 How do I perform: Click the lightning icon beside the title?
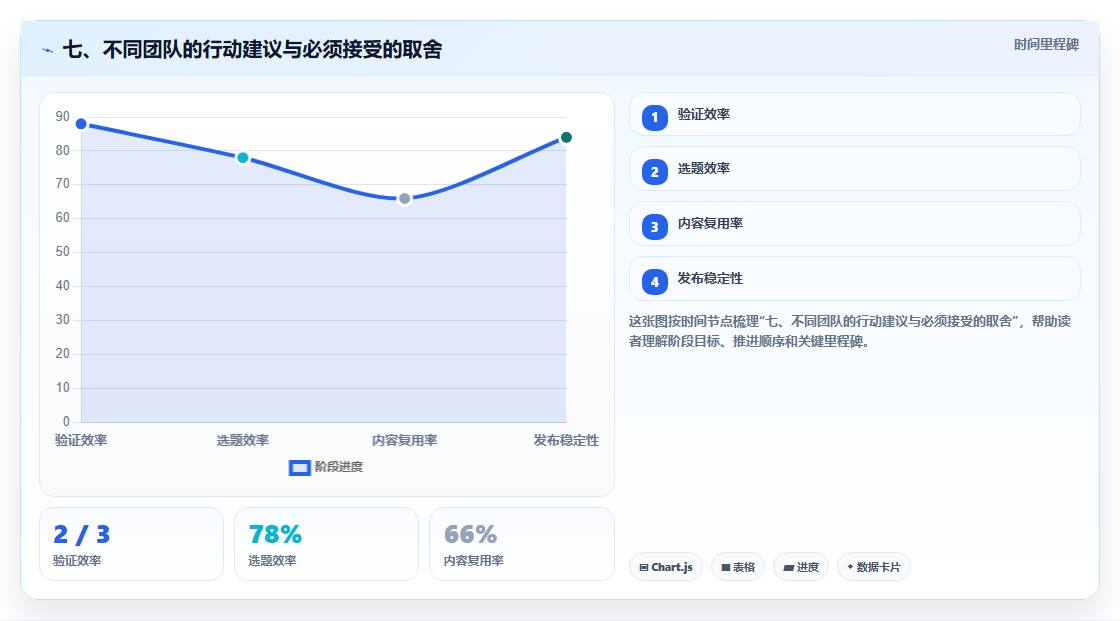coord(48,50)
